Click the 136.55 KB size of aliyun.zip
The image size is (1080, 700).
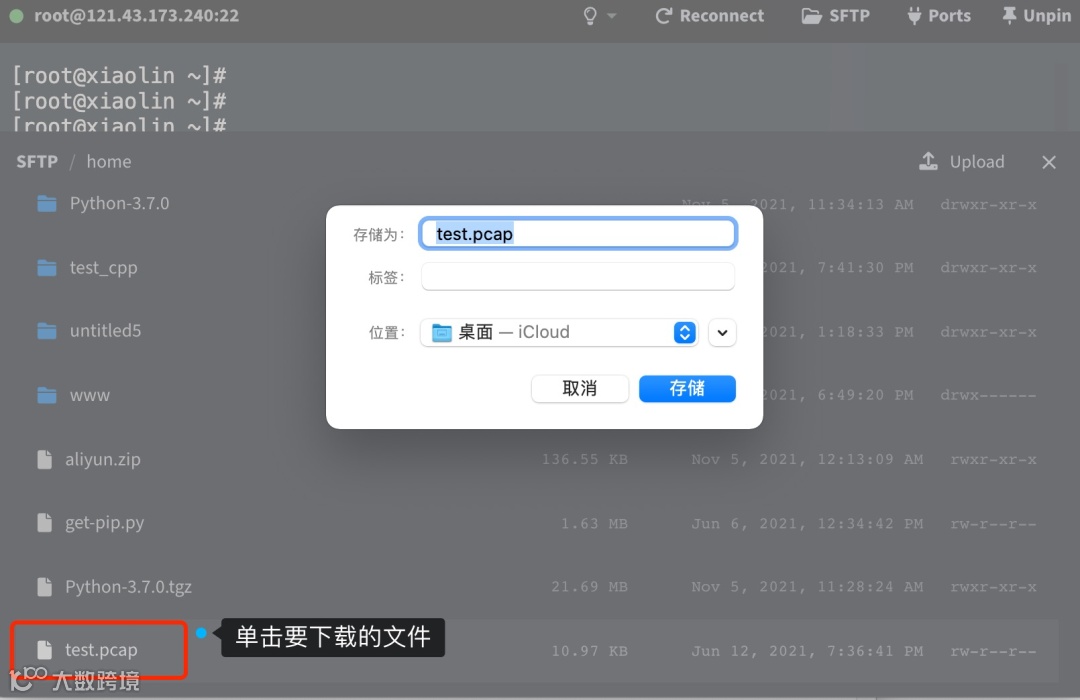pos(585,460)
